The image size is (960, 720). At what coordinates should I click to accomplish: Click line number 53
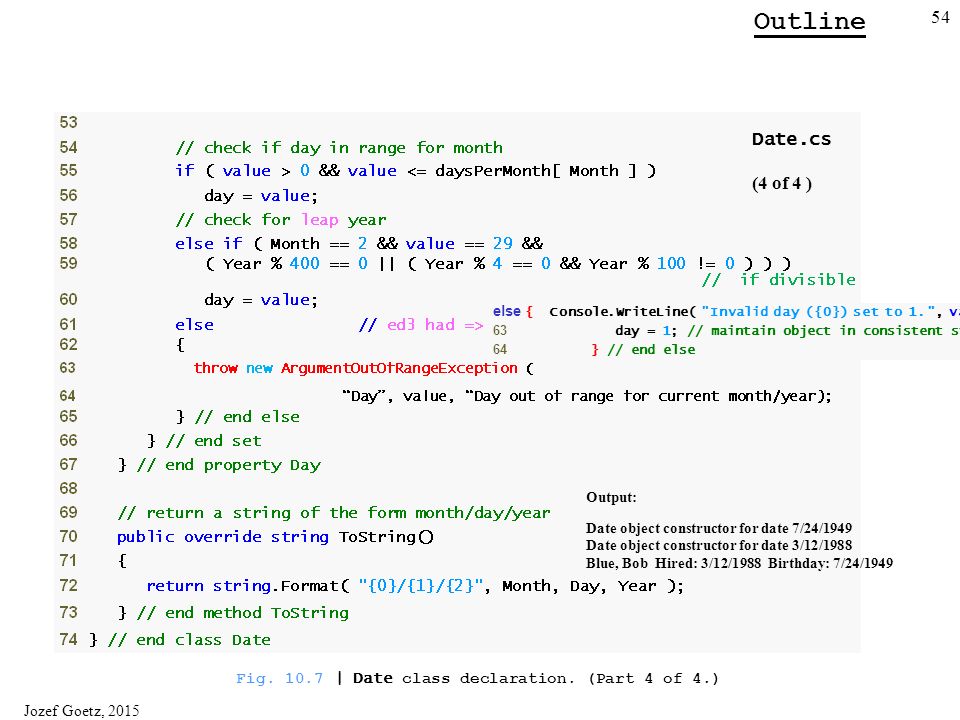pos(69,122)
